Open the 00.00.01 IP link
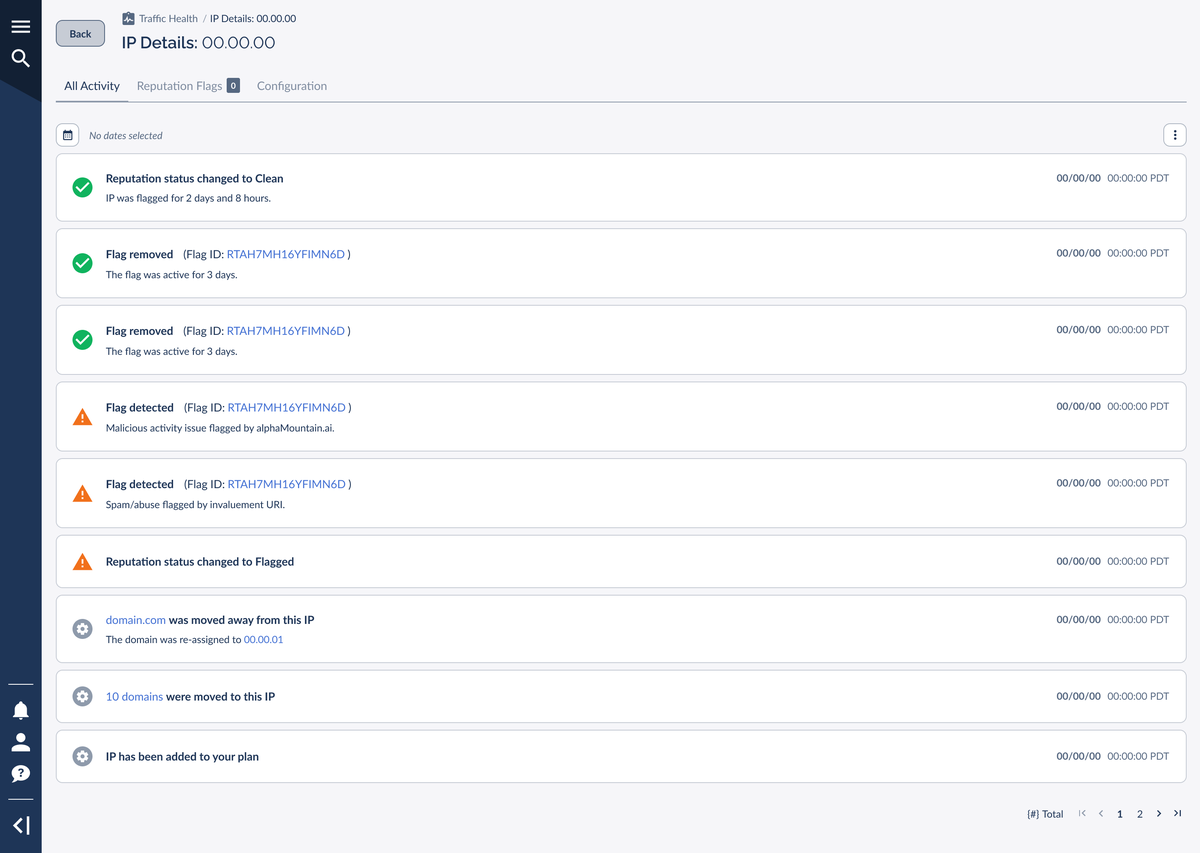Image resolution: width=1200 pixels, height=853 pixels. pyautogui.click(x=264, y=640)
